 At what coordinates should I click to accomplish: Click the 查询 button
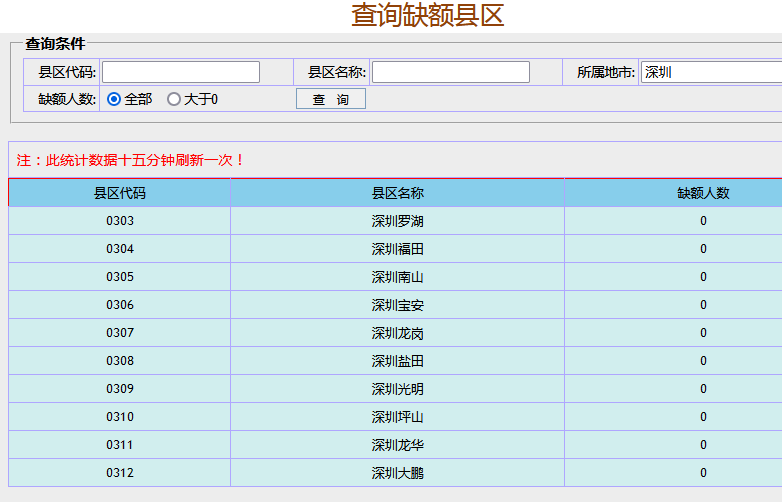[x=331, y=99]
